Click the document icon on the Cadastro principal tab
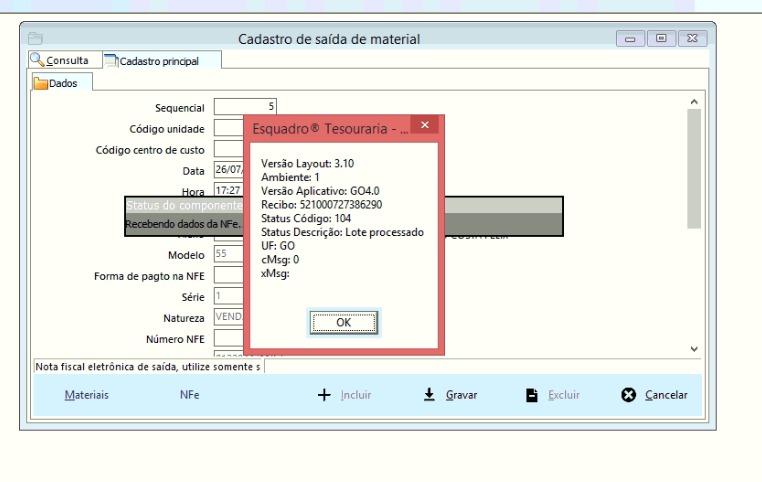 111,61
